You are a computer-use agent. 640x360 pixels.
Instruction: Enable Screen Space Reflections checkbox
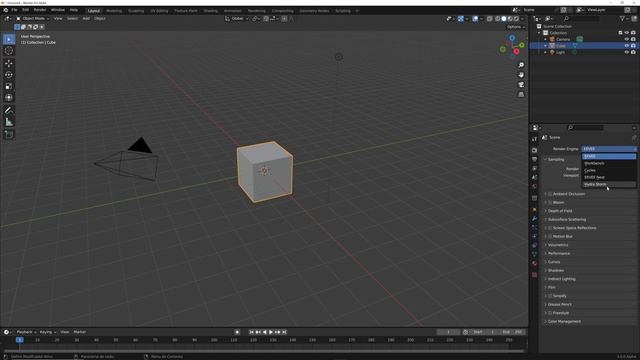550,228
